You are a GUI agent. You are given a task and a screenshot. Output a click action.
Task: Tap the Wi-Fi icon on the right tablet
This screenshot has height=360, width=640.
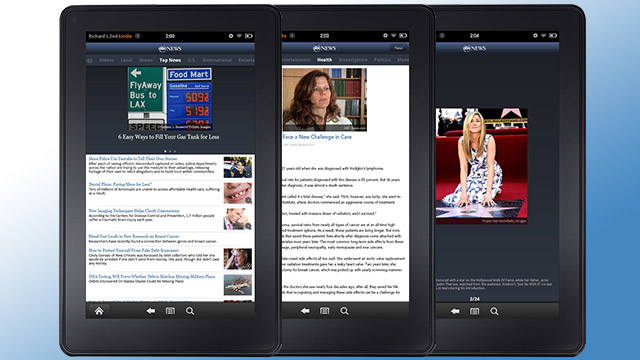click(544, 36)
